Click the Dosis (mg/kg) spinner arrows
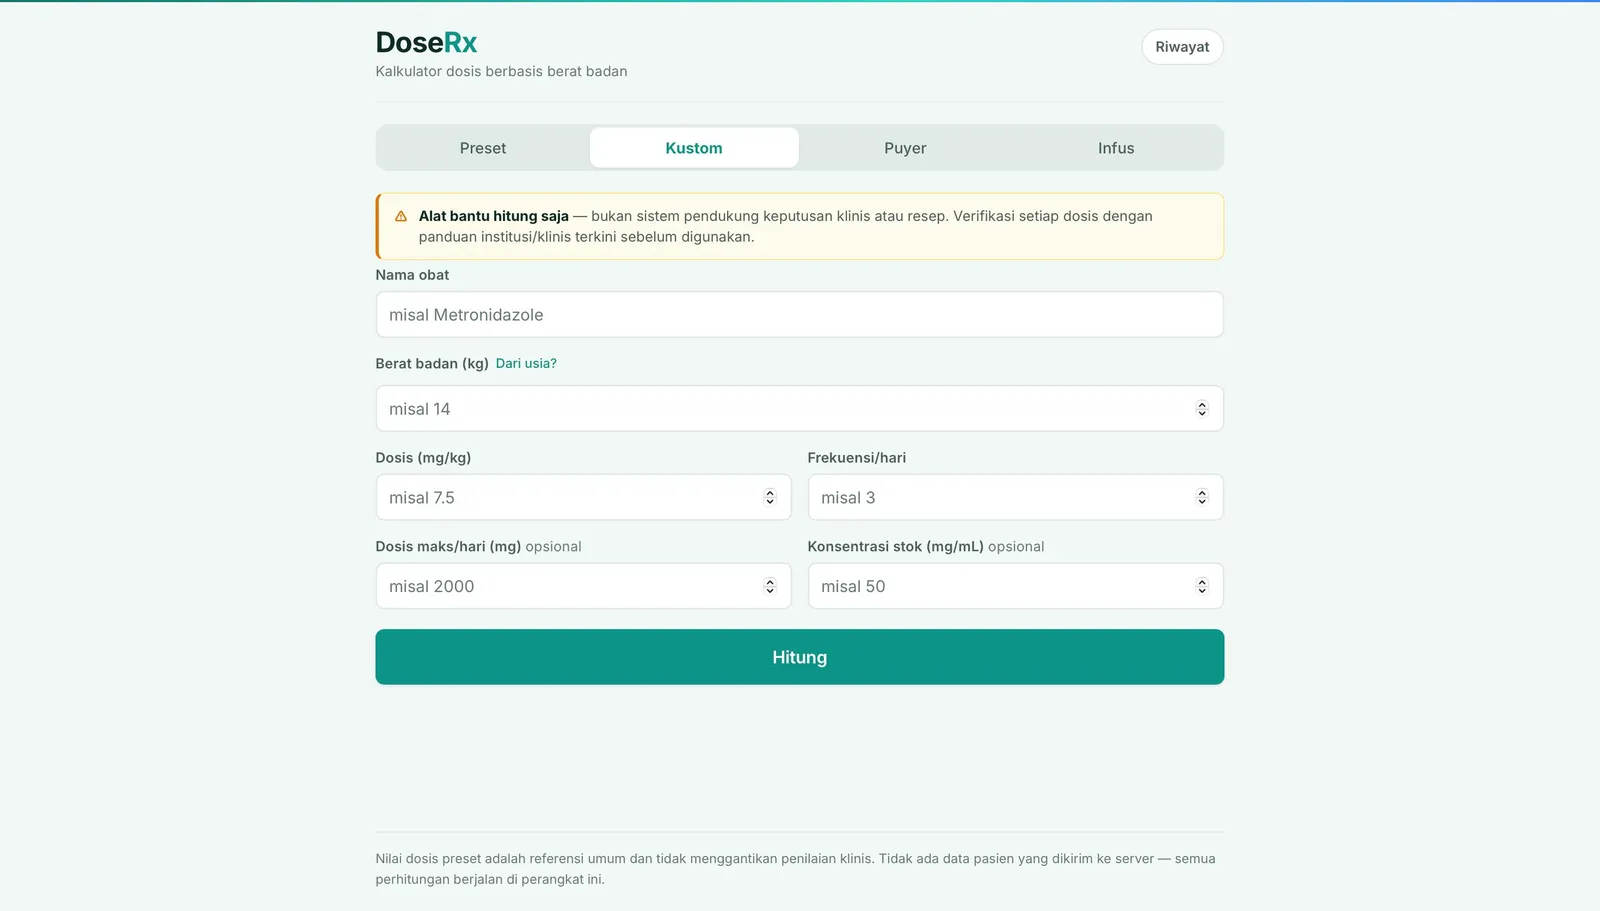Screen dimensions: 1600x911 pyautogui.click(x=770, y=498)
